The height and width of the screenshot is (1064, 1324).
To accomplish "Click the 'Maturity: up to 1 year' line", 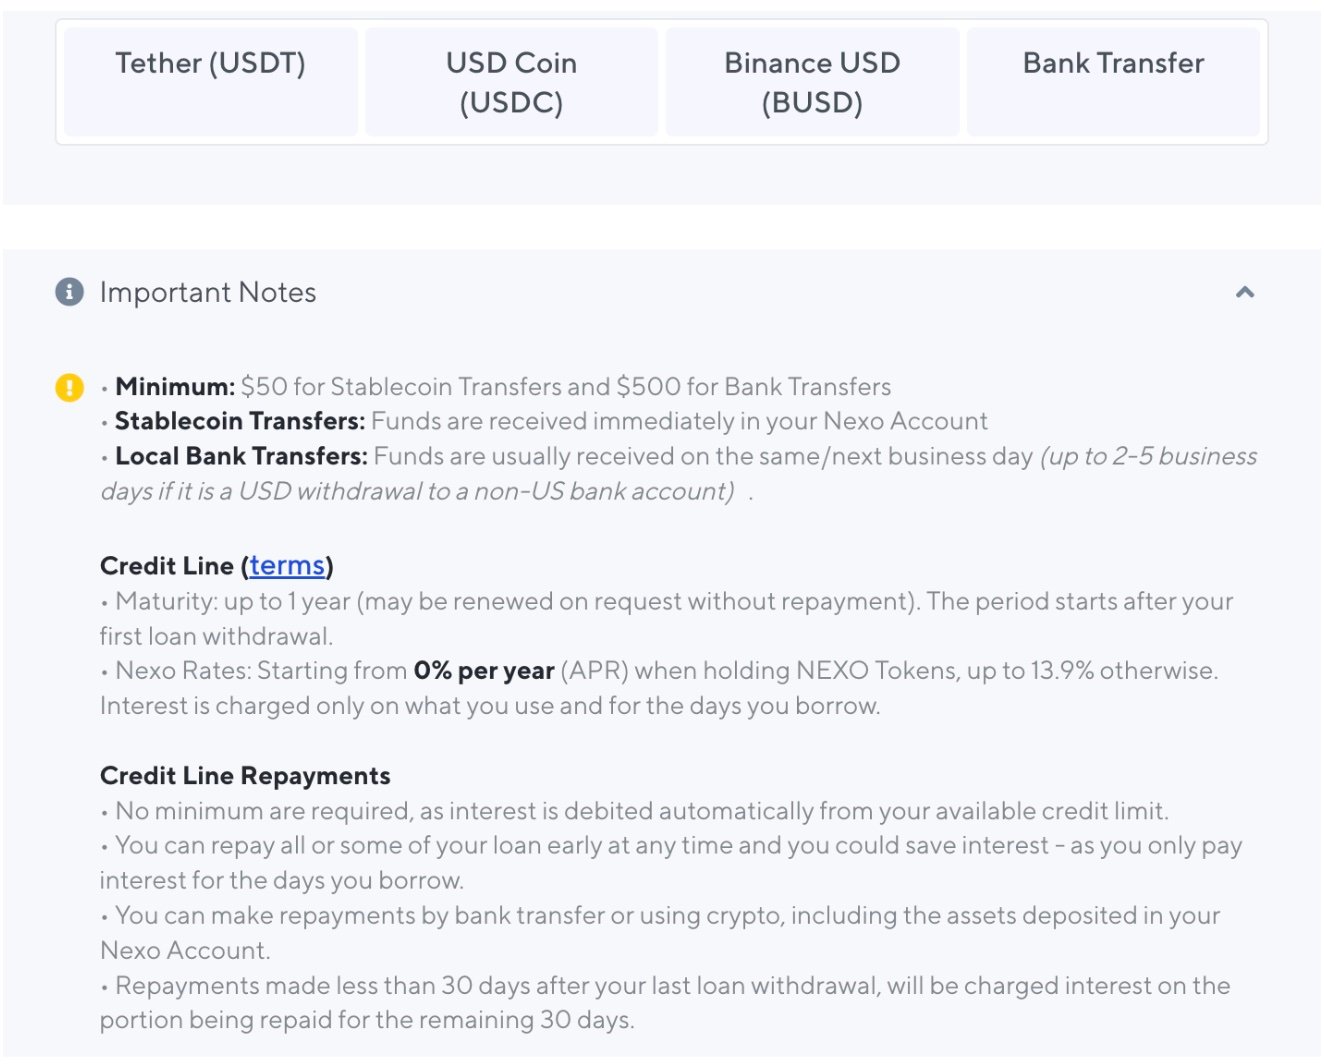I will 666,619.
